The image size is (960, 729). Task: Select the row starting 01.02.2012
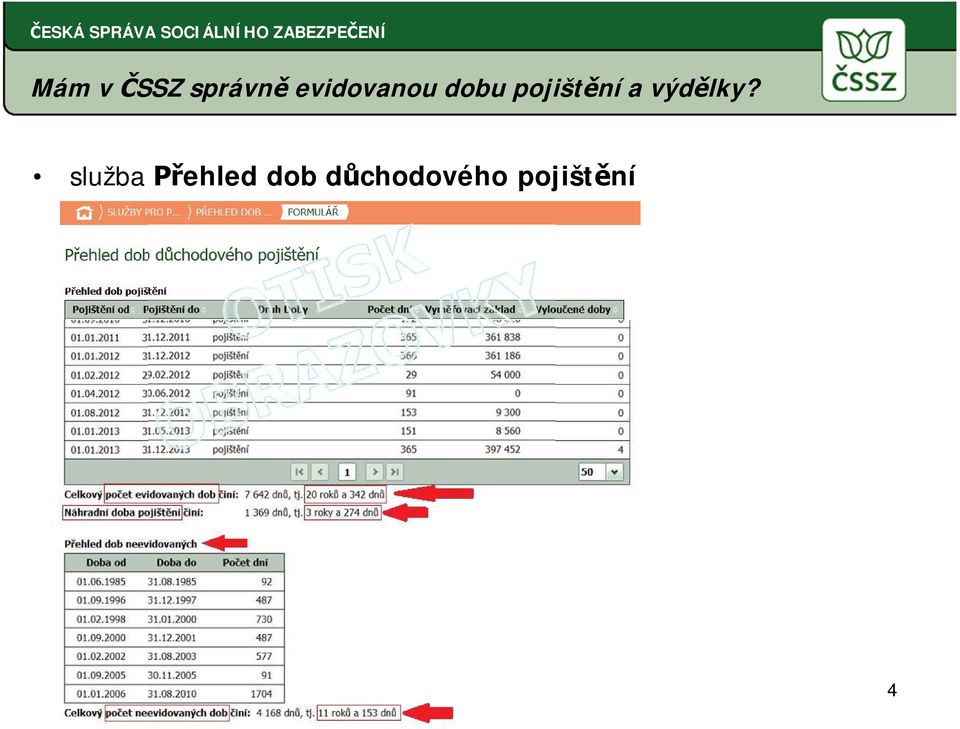tap(347, 375)
